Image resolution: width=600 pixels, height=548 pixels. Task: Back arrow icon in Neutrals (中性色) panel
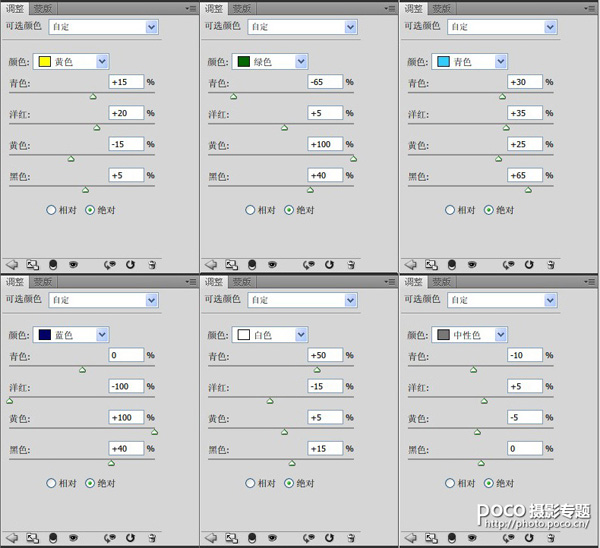point(411,538)
